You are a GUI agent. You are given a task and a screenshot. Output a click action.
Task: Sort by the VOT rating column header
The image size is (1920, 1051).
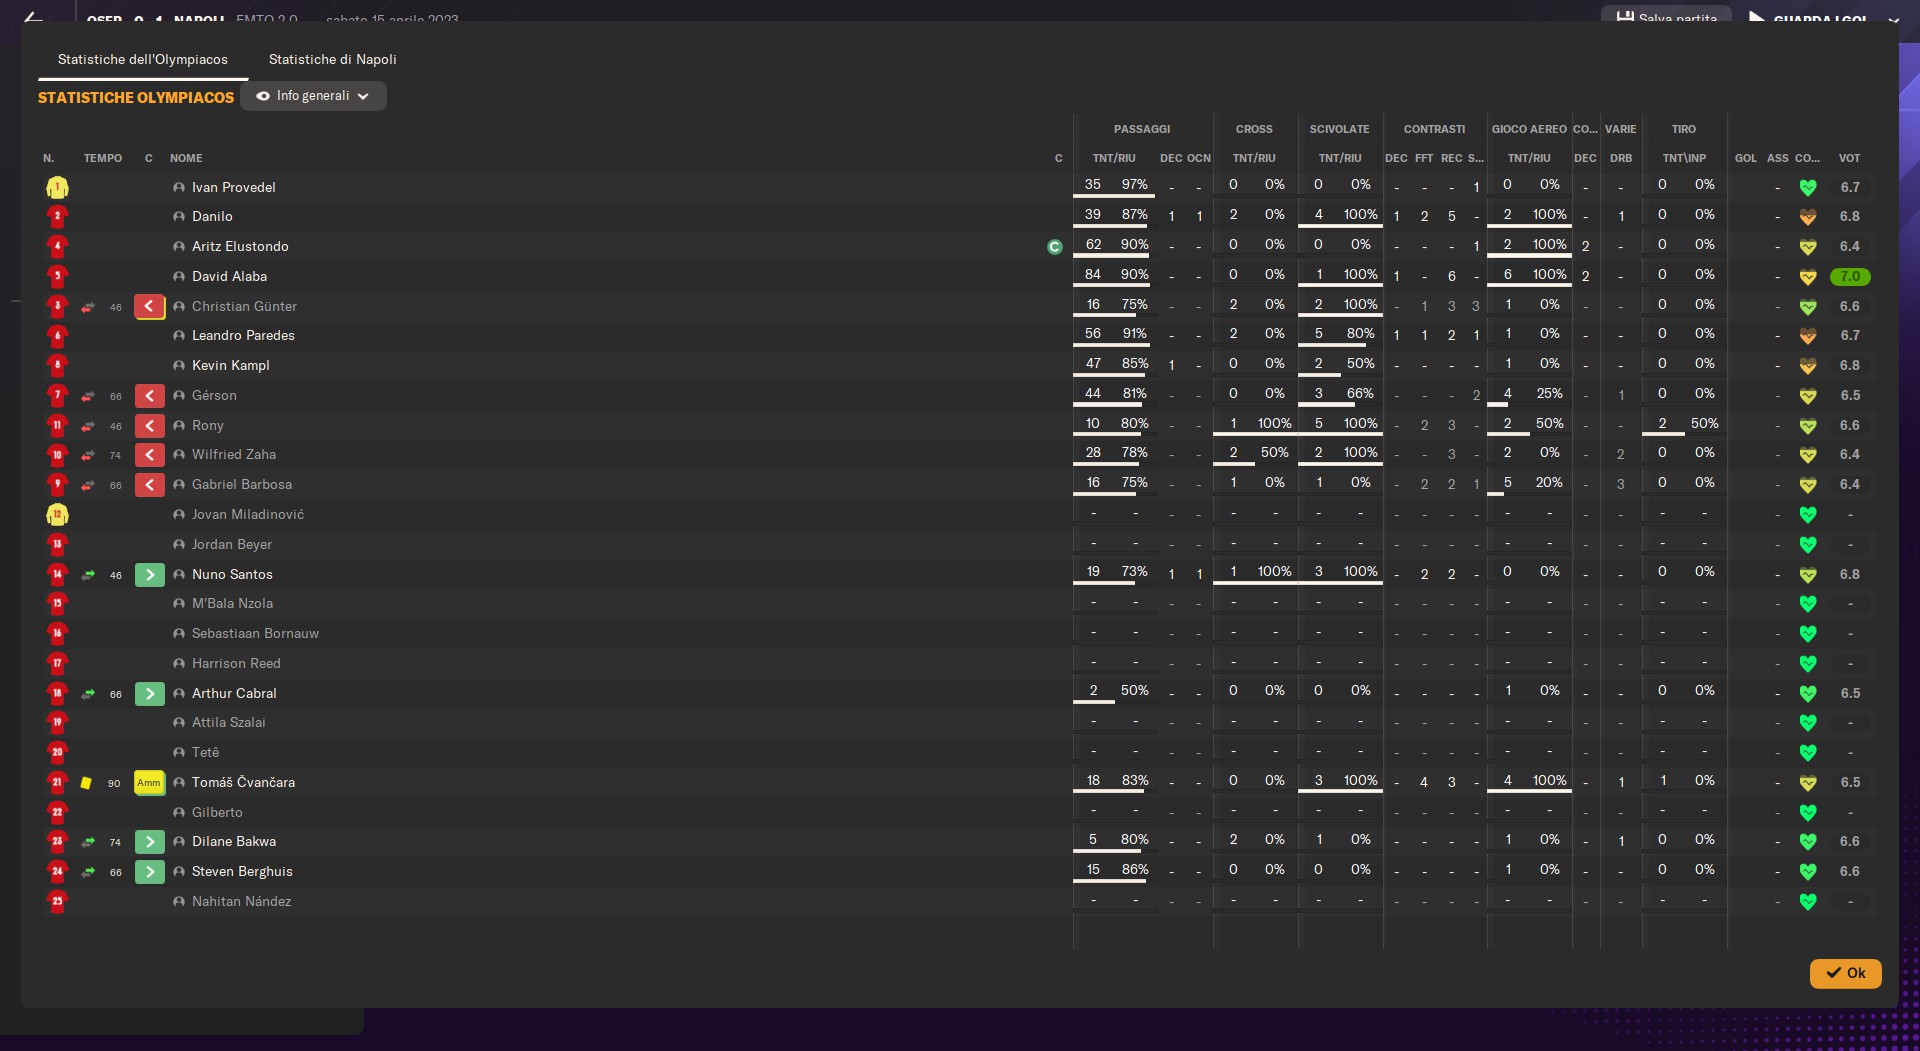click(x=1849, y=158)
